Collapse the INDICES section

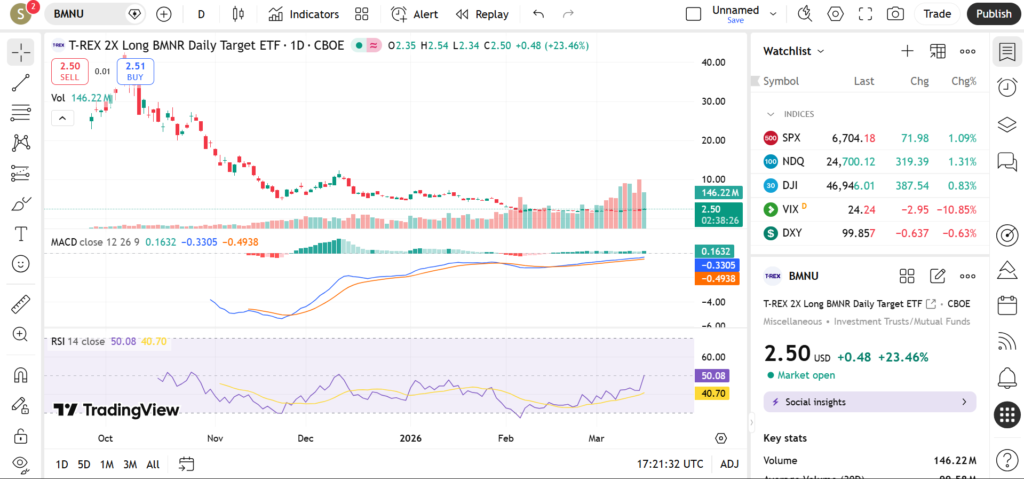click(x=771, y=114)
